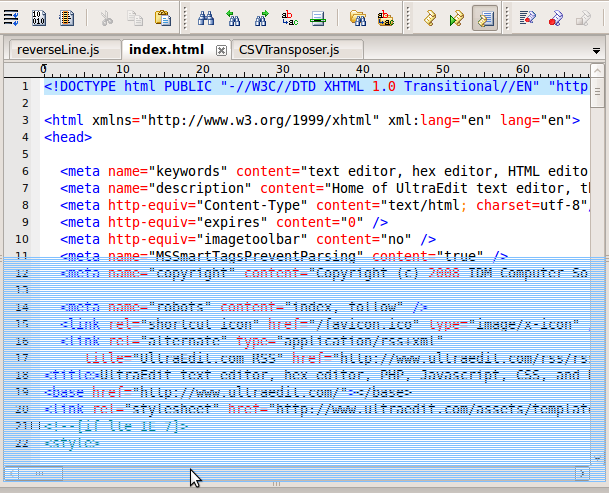The width and height of the screenshot is (609, 493).
Task: Click the edit macro icon
Action: [527, 18]
